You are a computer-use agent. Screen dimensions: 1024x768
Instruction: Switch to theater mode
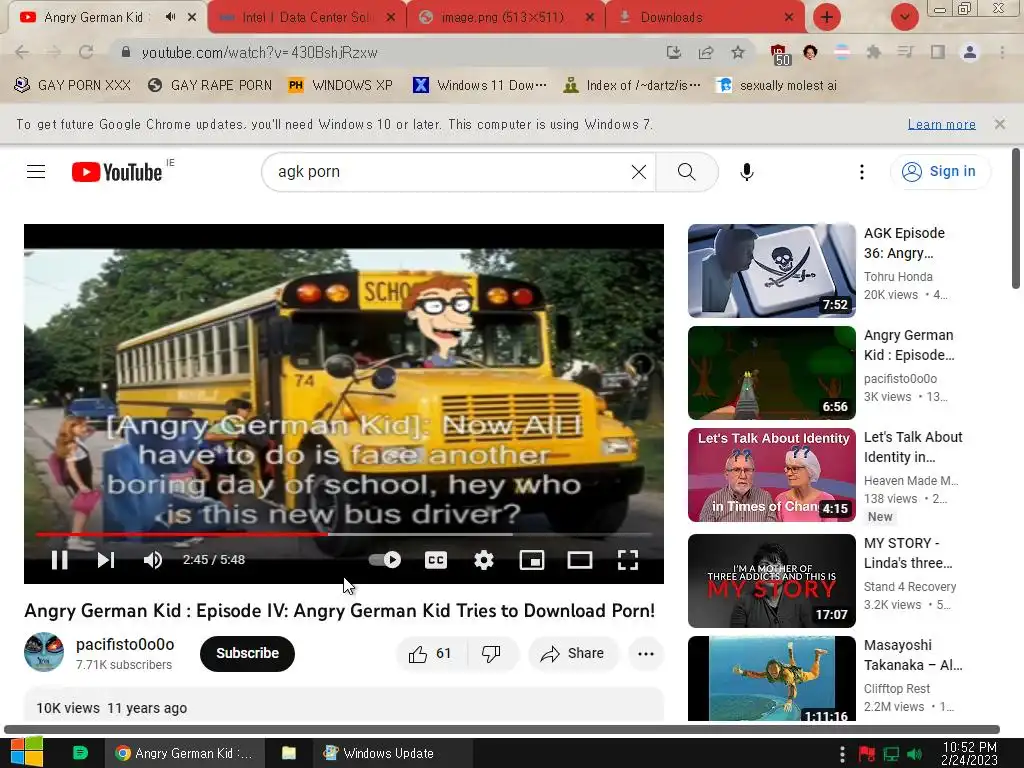(579, 560)
